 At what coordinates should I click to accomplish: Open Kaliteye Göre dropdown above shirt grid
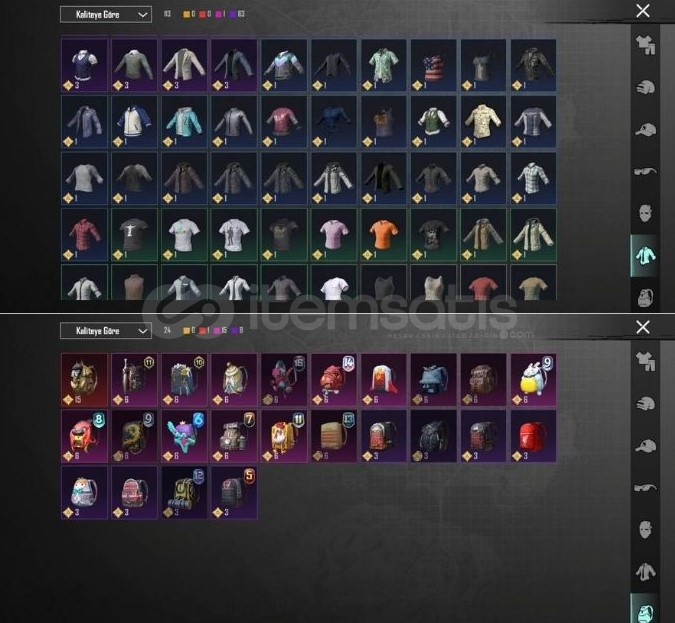106,15
